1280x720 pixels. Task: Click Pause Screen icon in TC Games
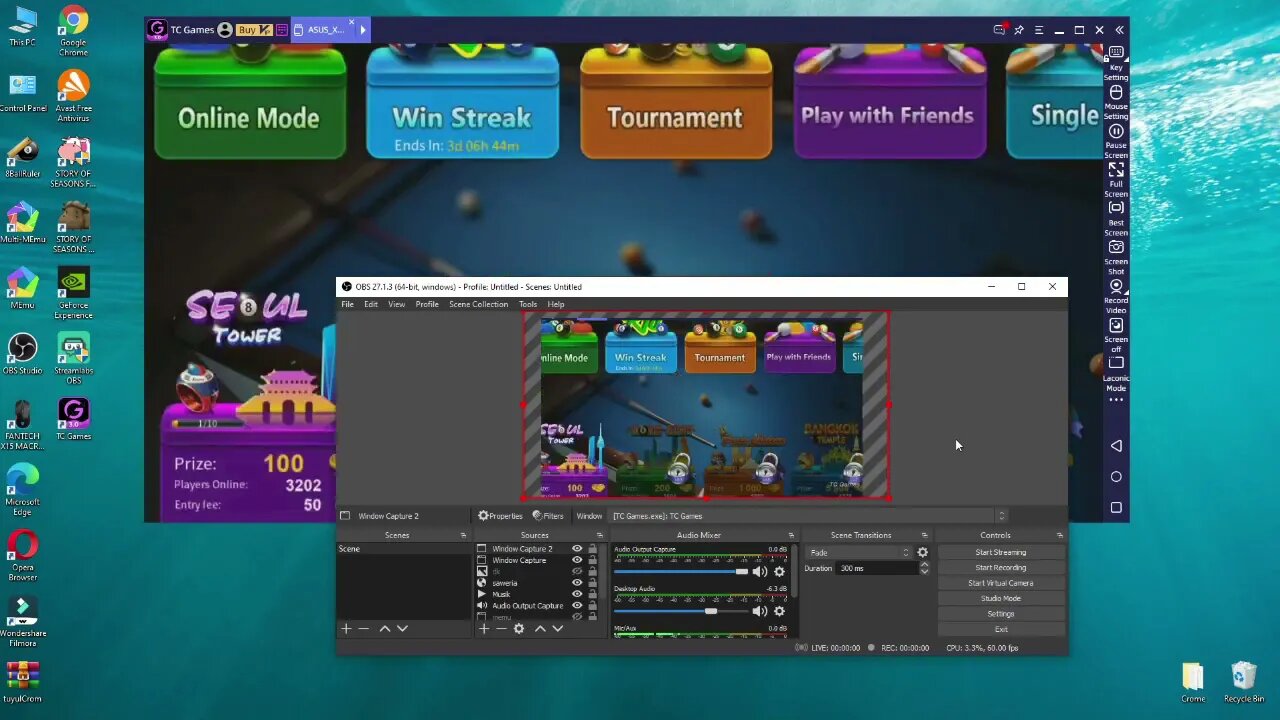tap(1116, 131)
